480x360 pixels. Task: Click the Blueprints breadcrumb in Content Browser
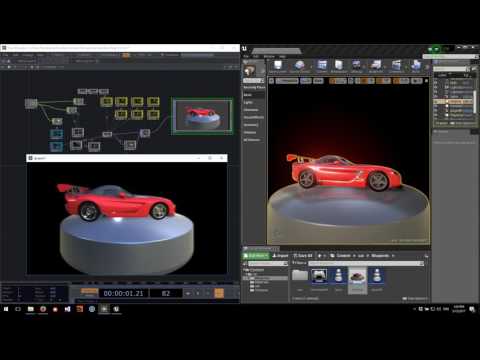[380, 256]
